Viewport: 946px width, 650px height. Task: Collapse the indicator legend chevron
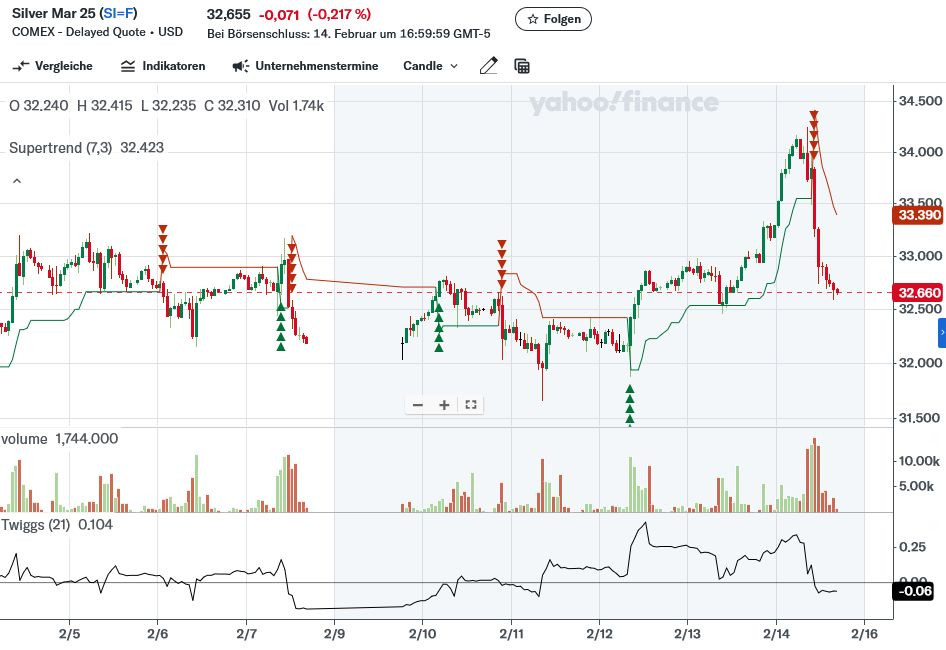[17, 181]
